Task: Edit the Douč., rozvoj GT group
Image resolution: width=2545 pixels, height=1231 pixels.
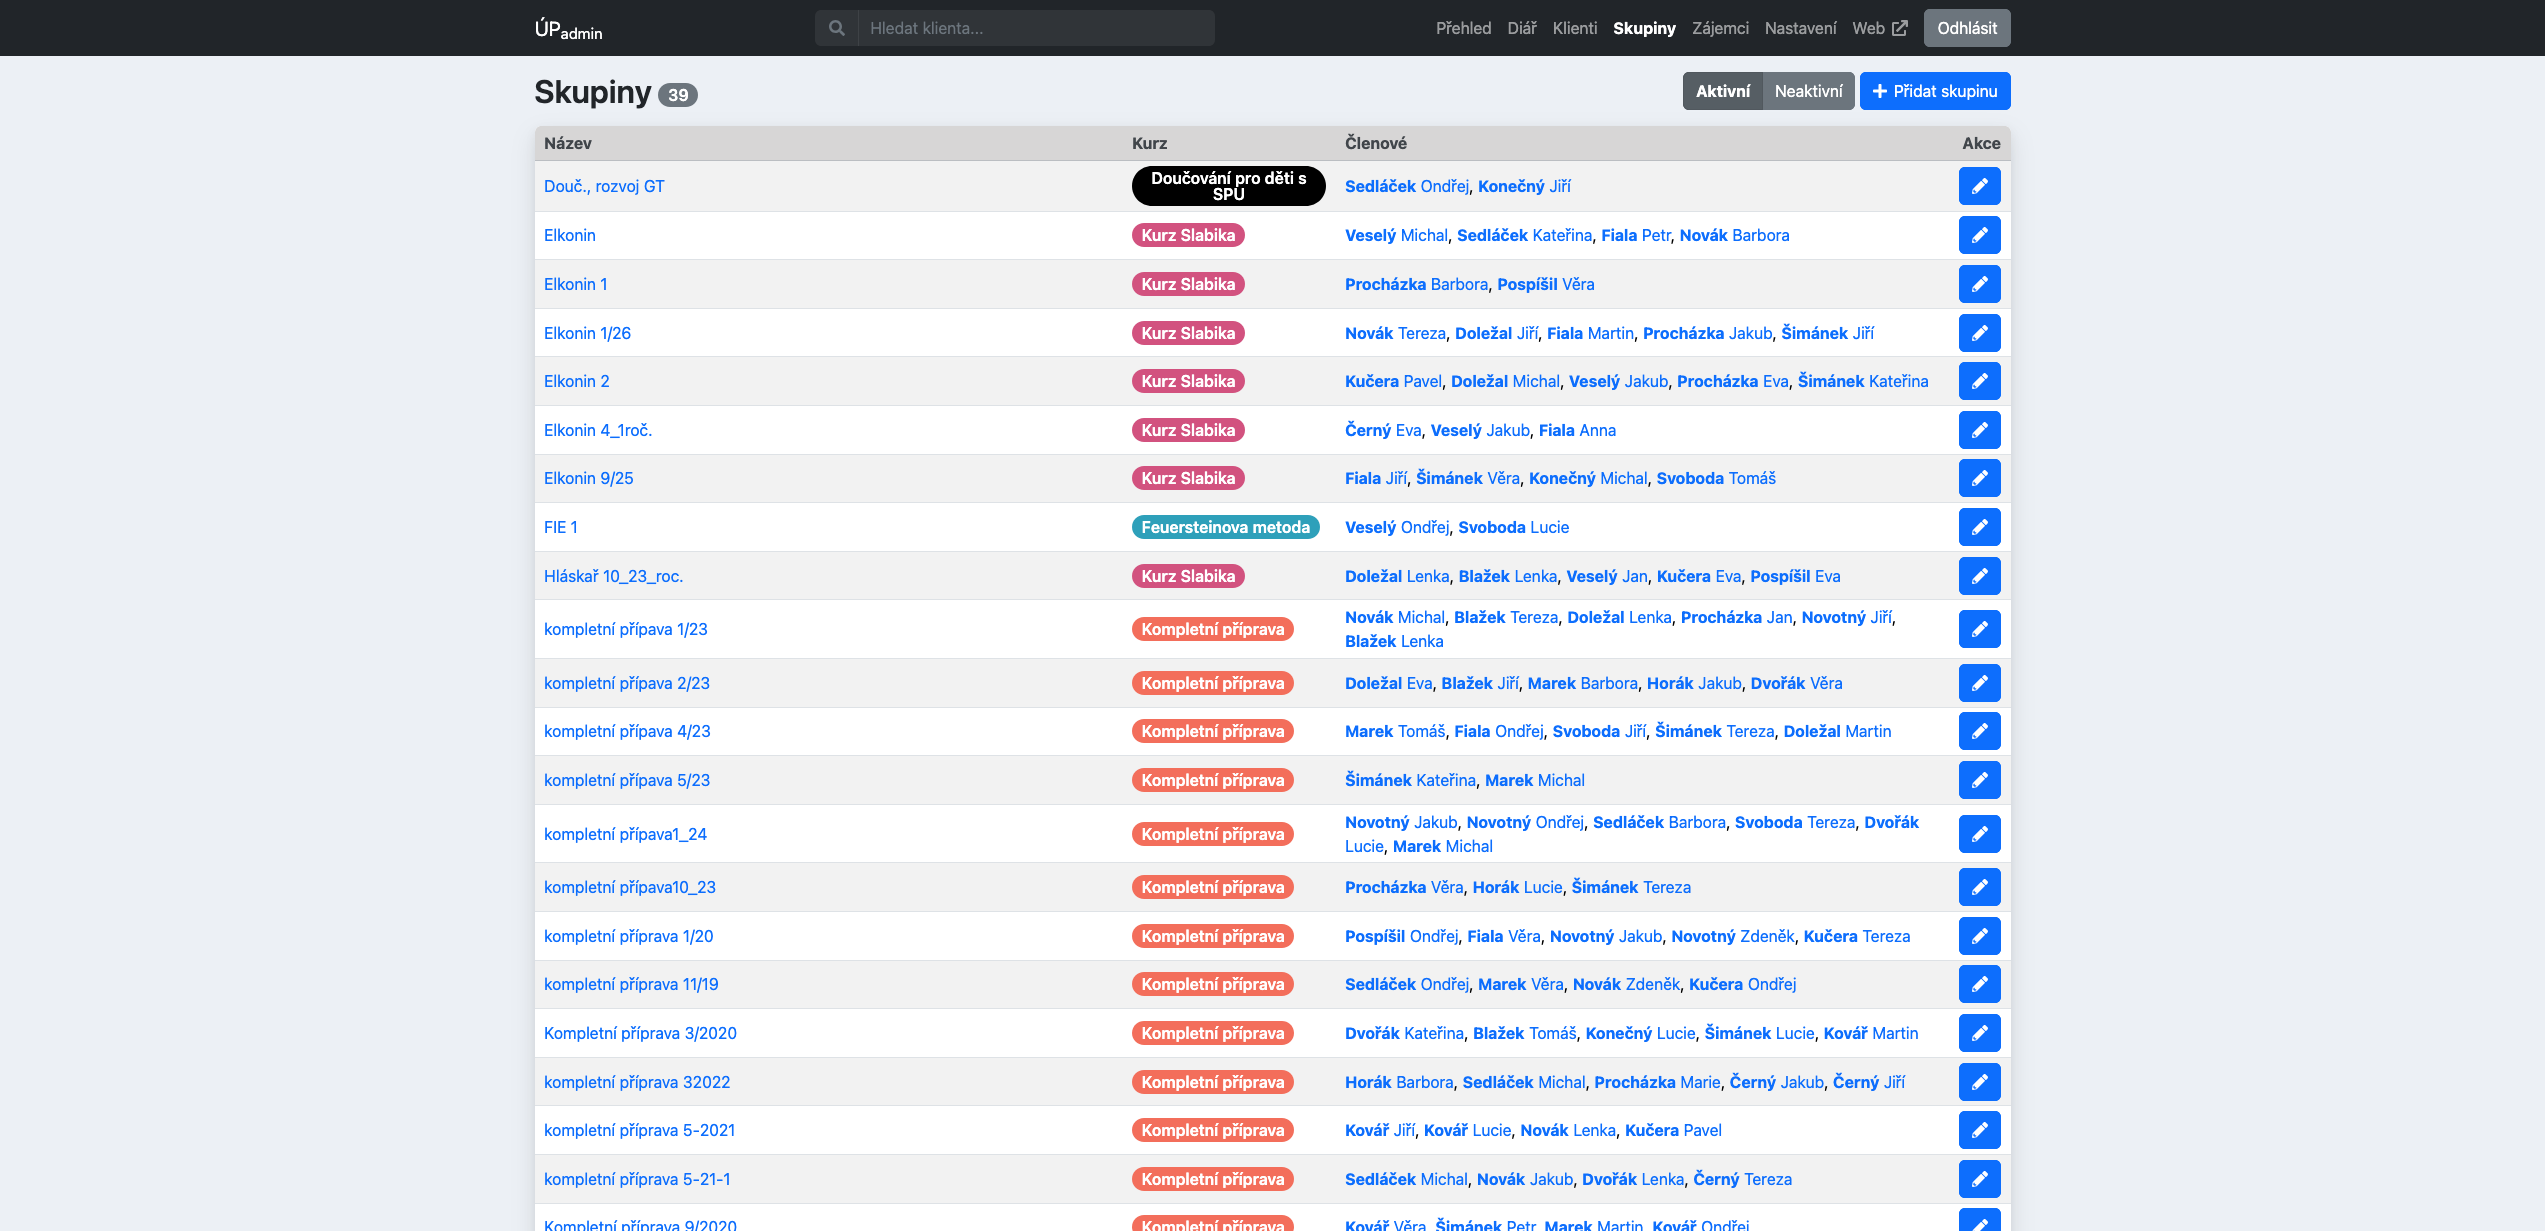Action: pyautogui.click(x=1979, y=186)
